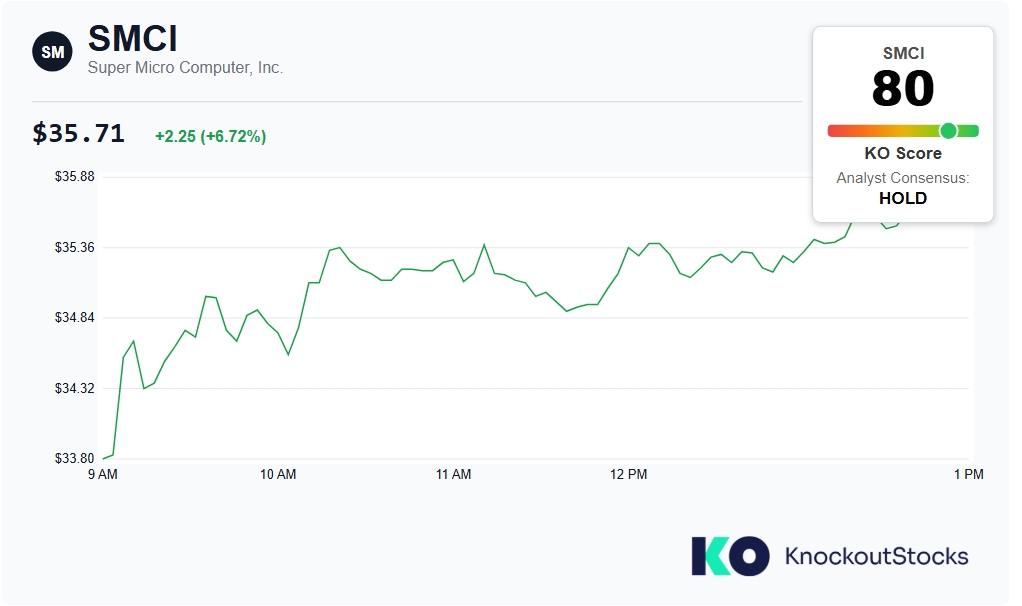This screenshot has height=606, width=1022.
Task: Click the 10 AM x-axis label
Action: 278,474
